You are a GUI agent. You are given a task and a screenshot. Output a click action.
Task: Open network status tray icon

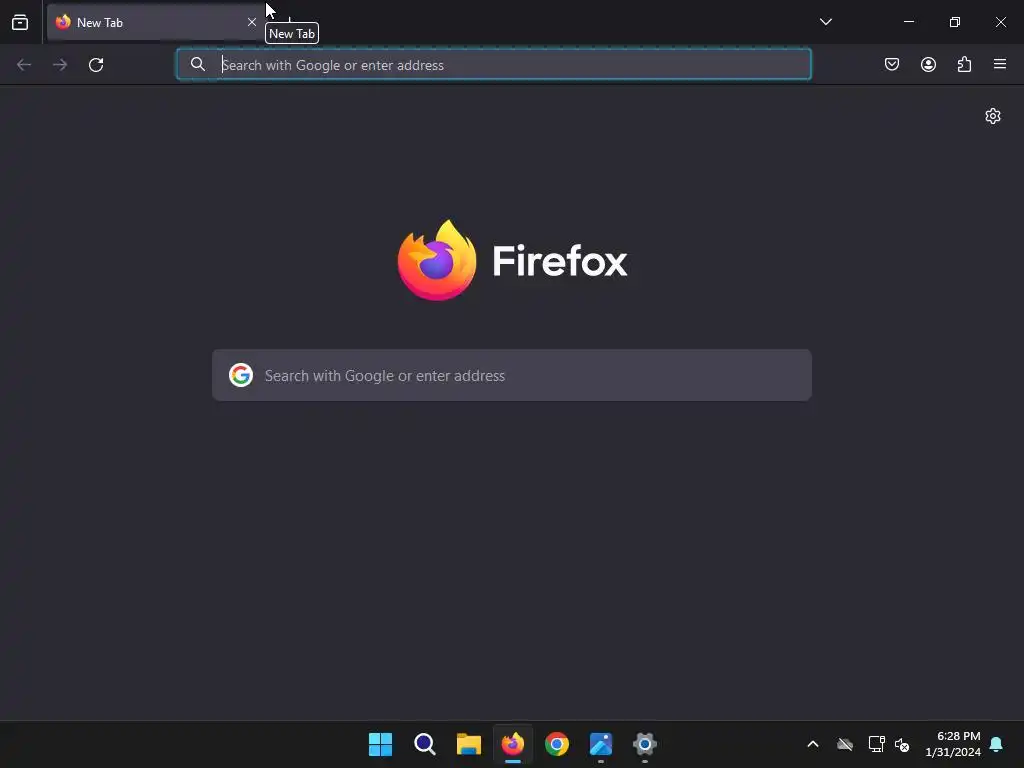point(876,744)
